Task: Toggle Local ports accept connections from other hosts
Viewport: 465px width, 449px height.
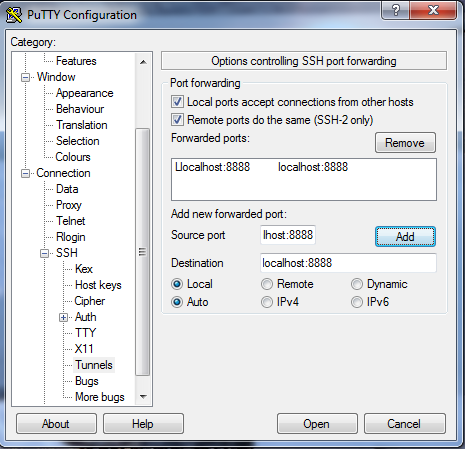Action: point(177,102)
